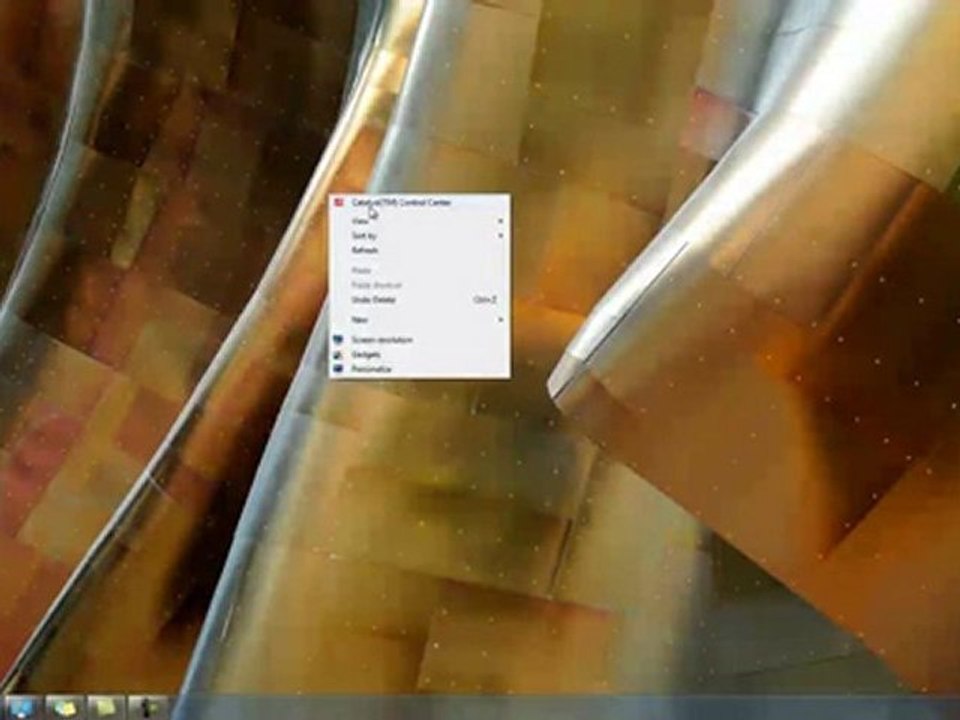
Task: Open the Sort by submenu
Action: tap(419, 236)
